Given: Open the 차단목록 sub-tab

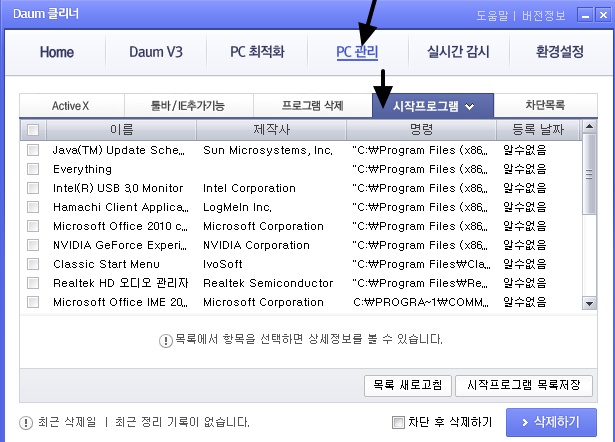Looking at the screenshot, I should coord(545,105).
